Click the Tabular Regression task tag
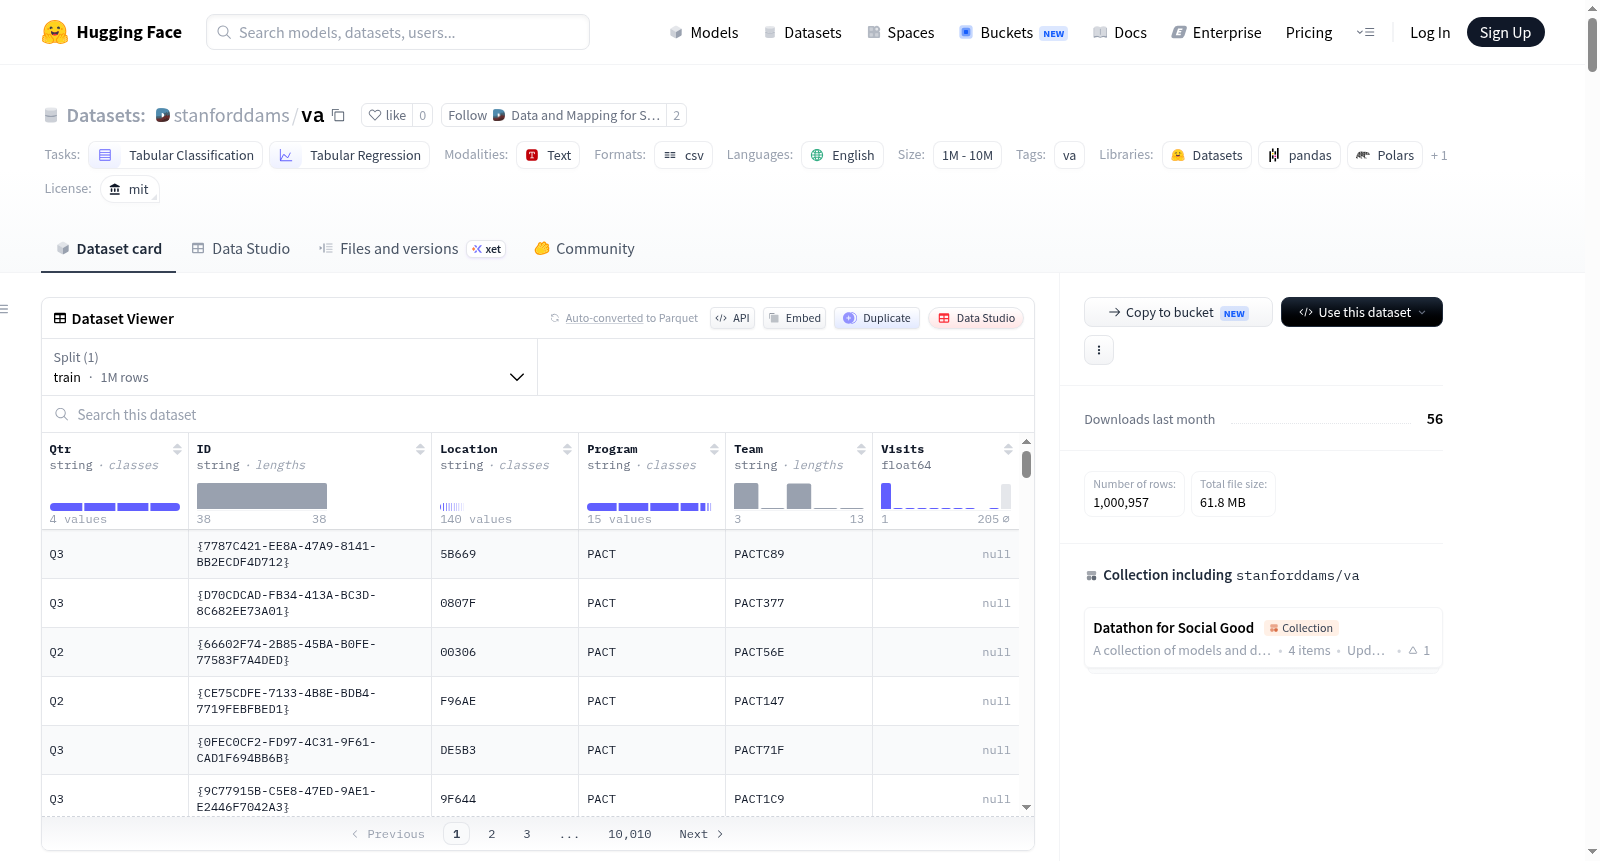This screenshot has width=1600, height=861. coord(350,155)
